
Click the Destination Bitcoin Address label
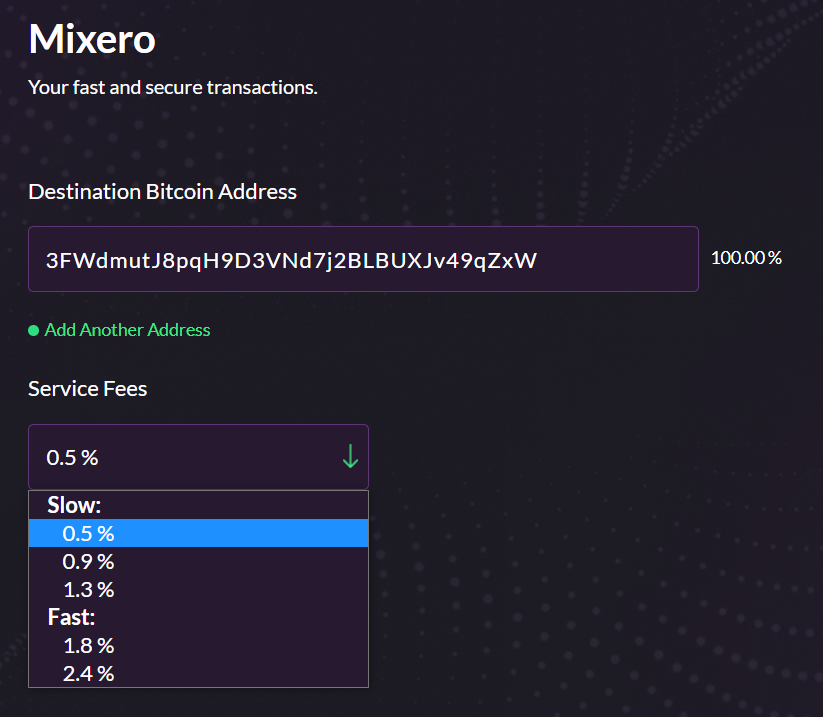pyautogui.click(x=163, y=192)
